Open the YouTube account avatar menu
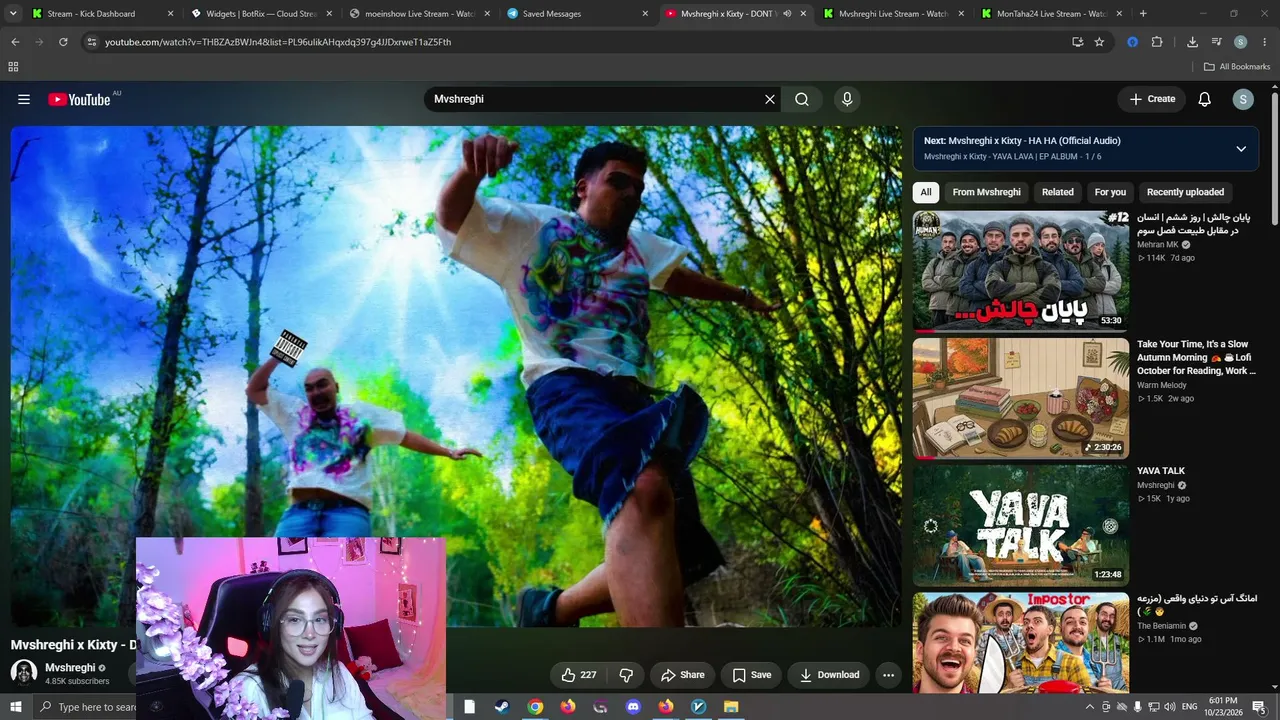1280x720 pixels. (x=1243, y=99)
